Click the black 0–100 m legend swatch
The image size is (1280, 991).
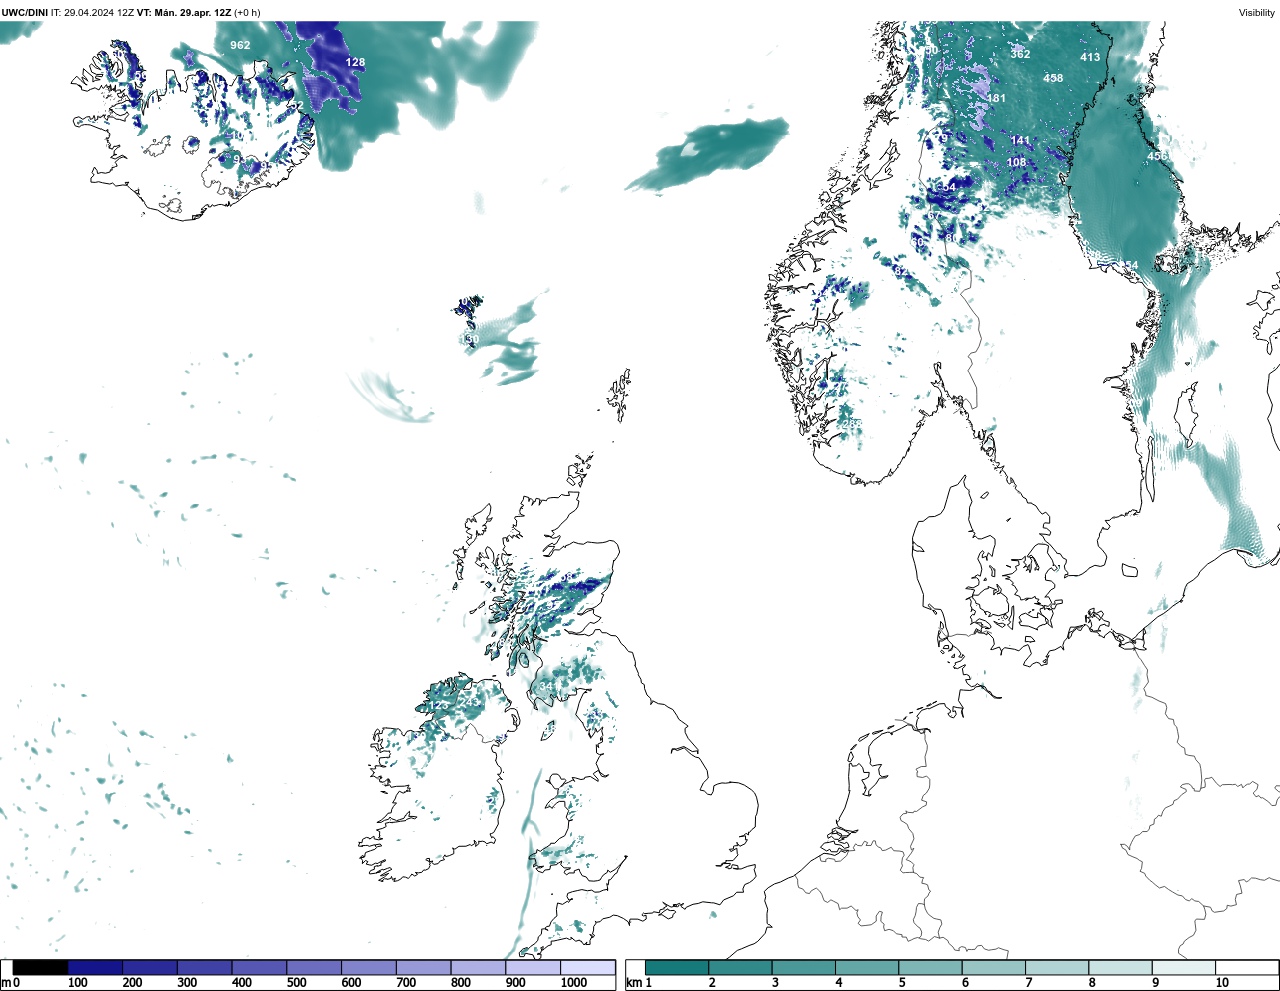point(41,968)
